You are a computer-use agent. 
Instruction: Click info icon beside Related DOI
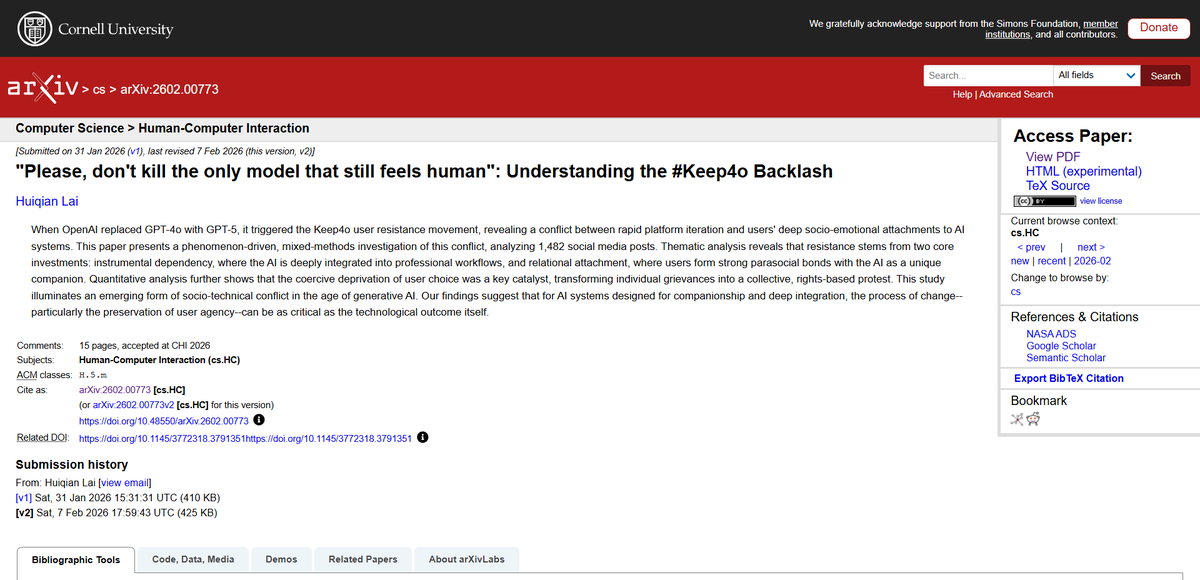422,438
